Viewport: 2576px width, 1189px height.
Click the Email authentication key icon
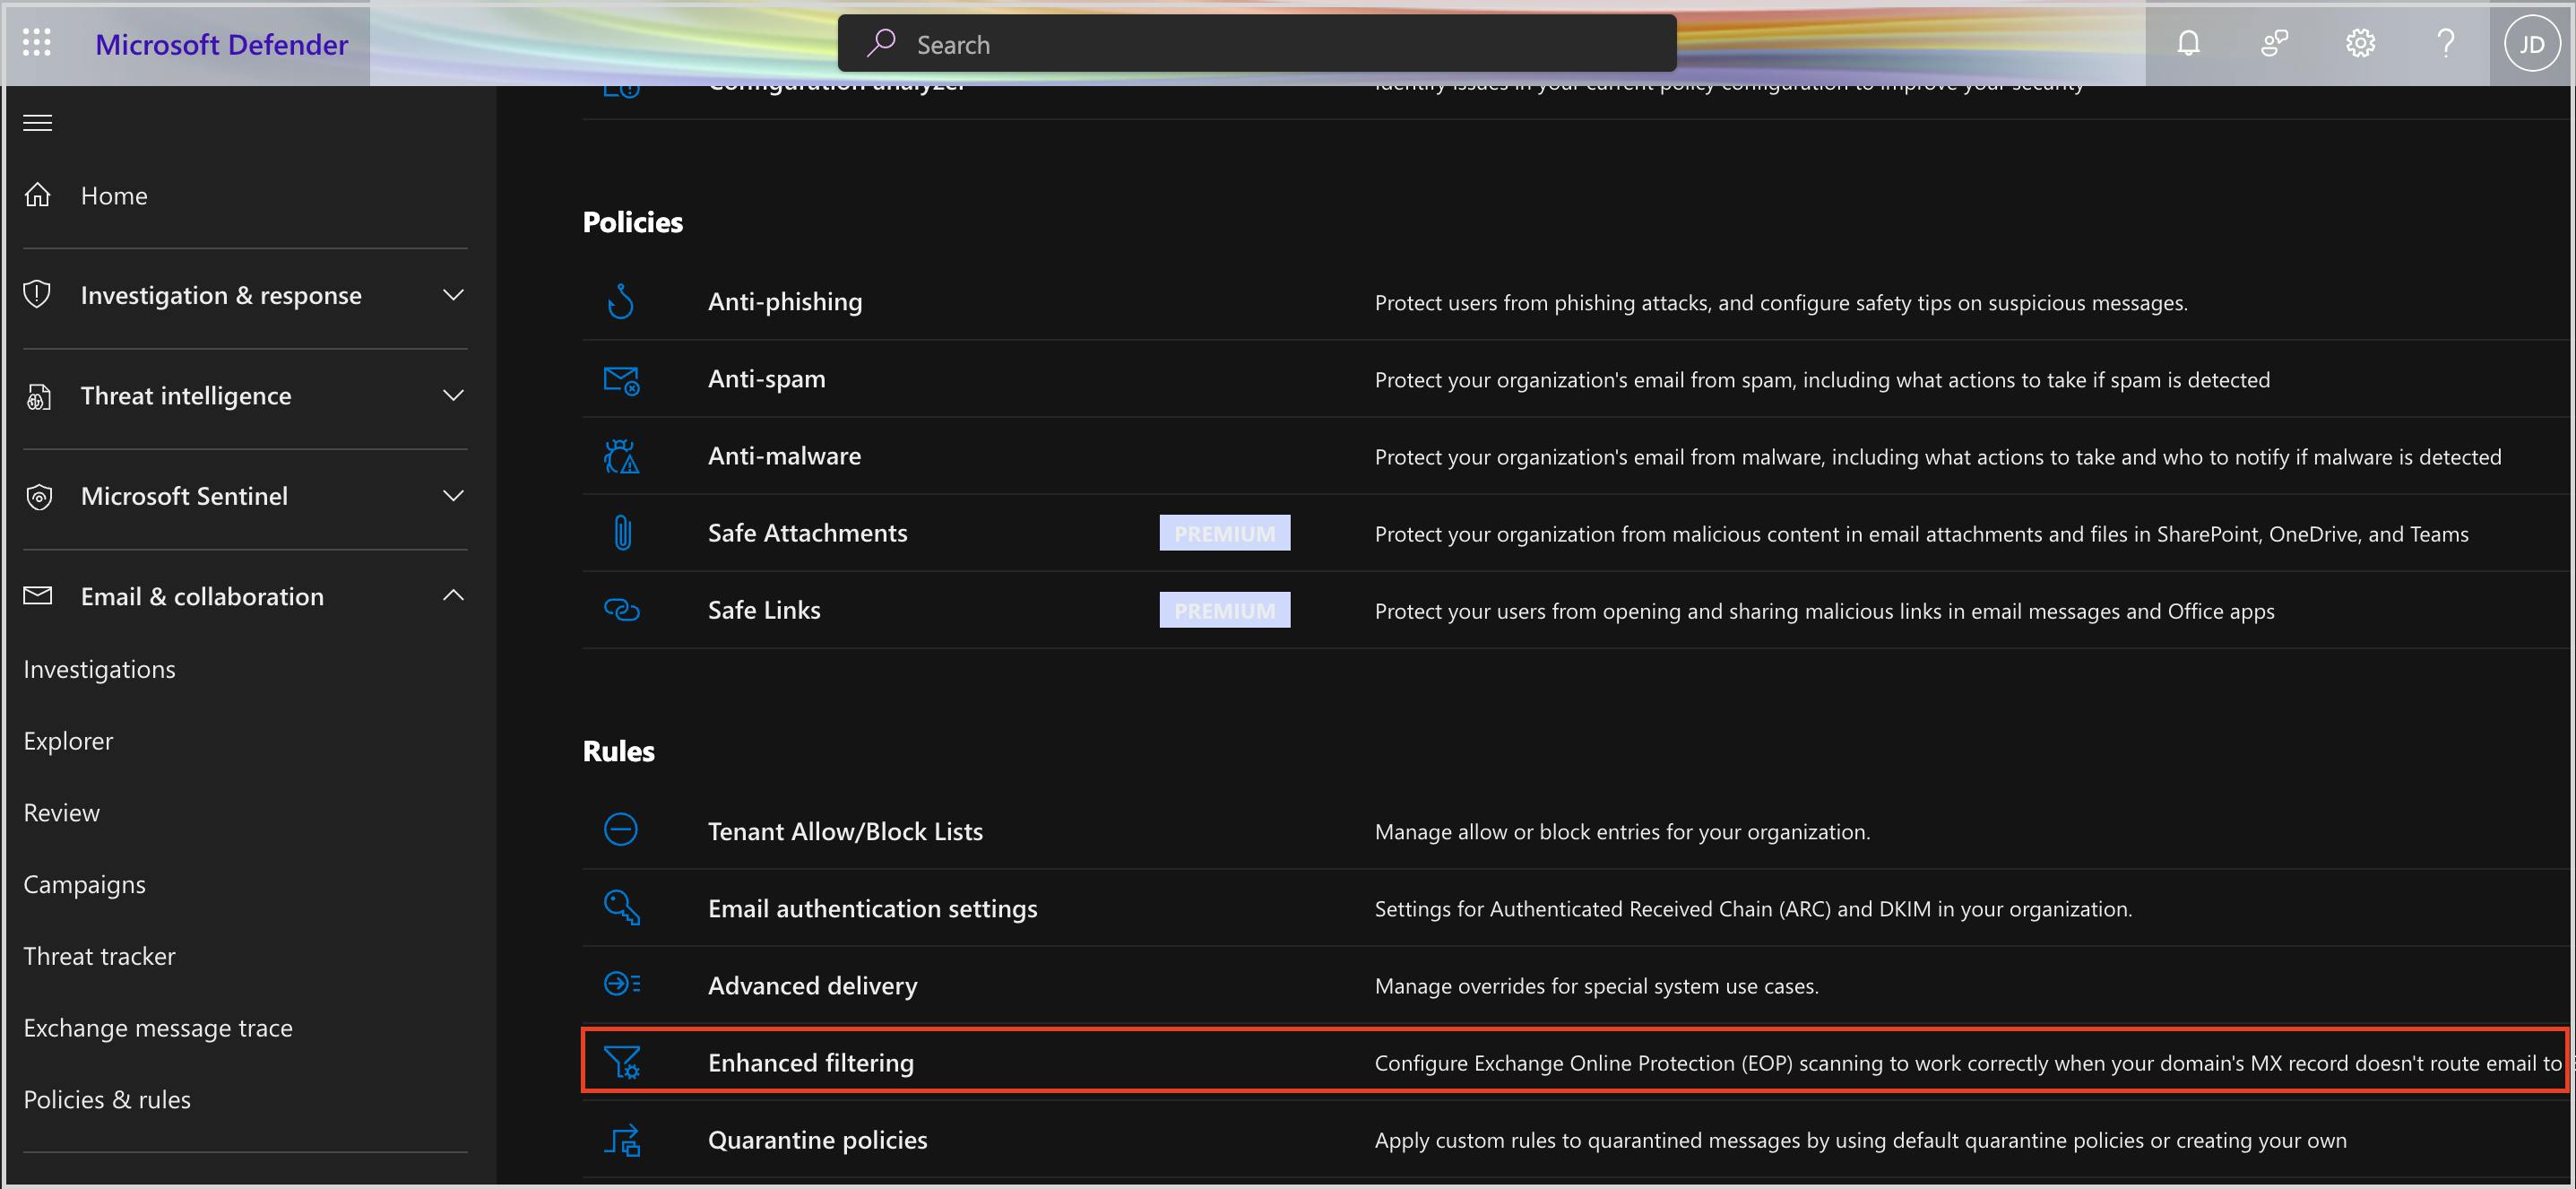(x=622, y=908)
